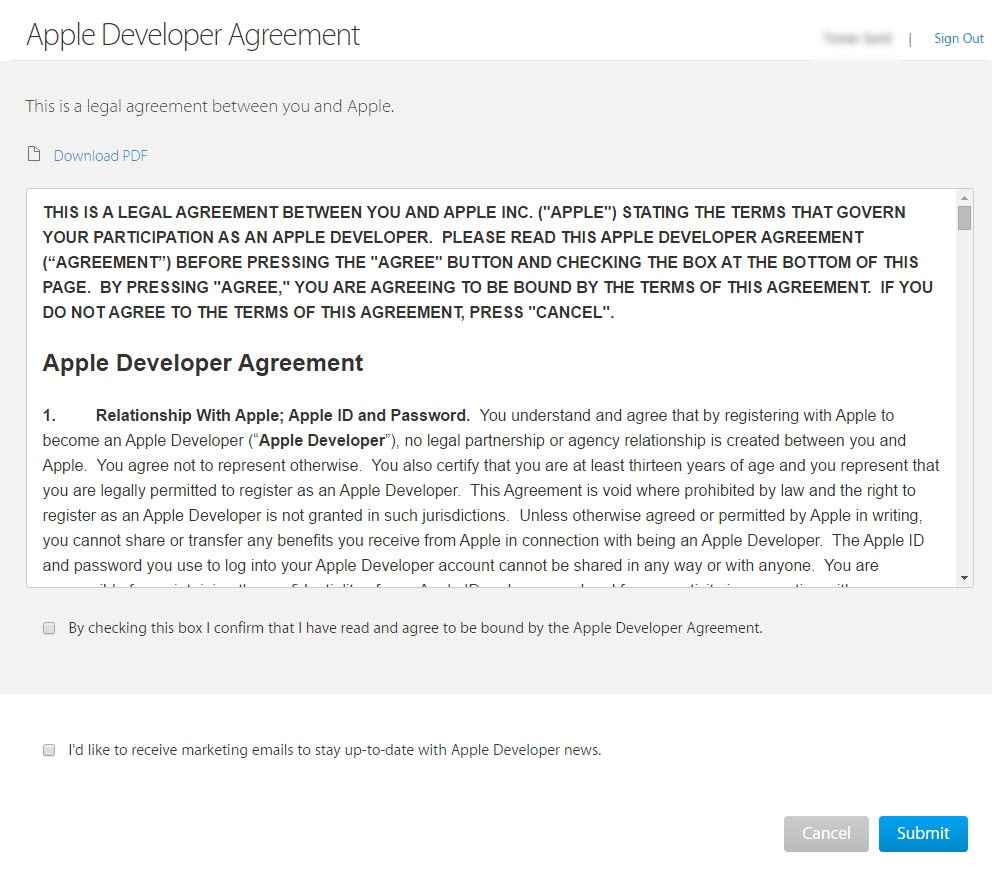Click the agreement scrollbar thumb
The image size is (992, 870).
pos(964,218)
